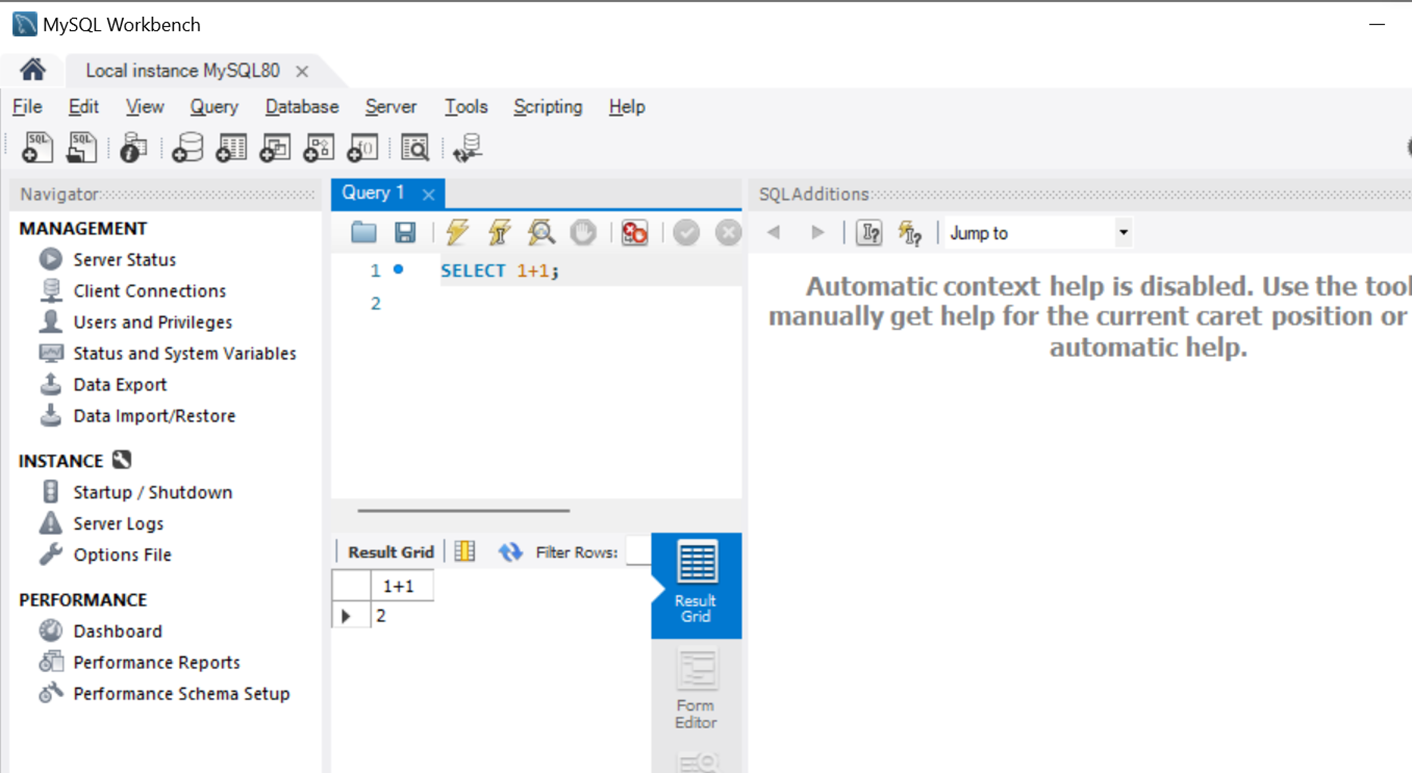The image size is (1412, 773).
Task: Toggle automatic context help icon
Action: (x=909, y=232)
